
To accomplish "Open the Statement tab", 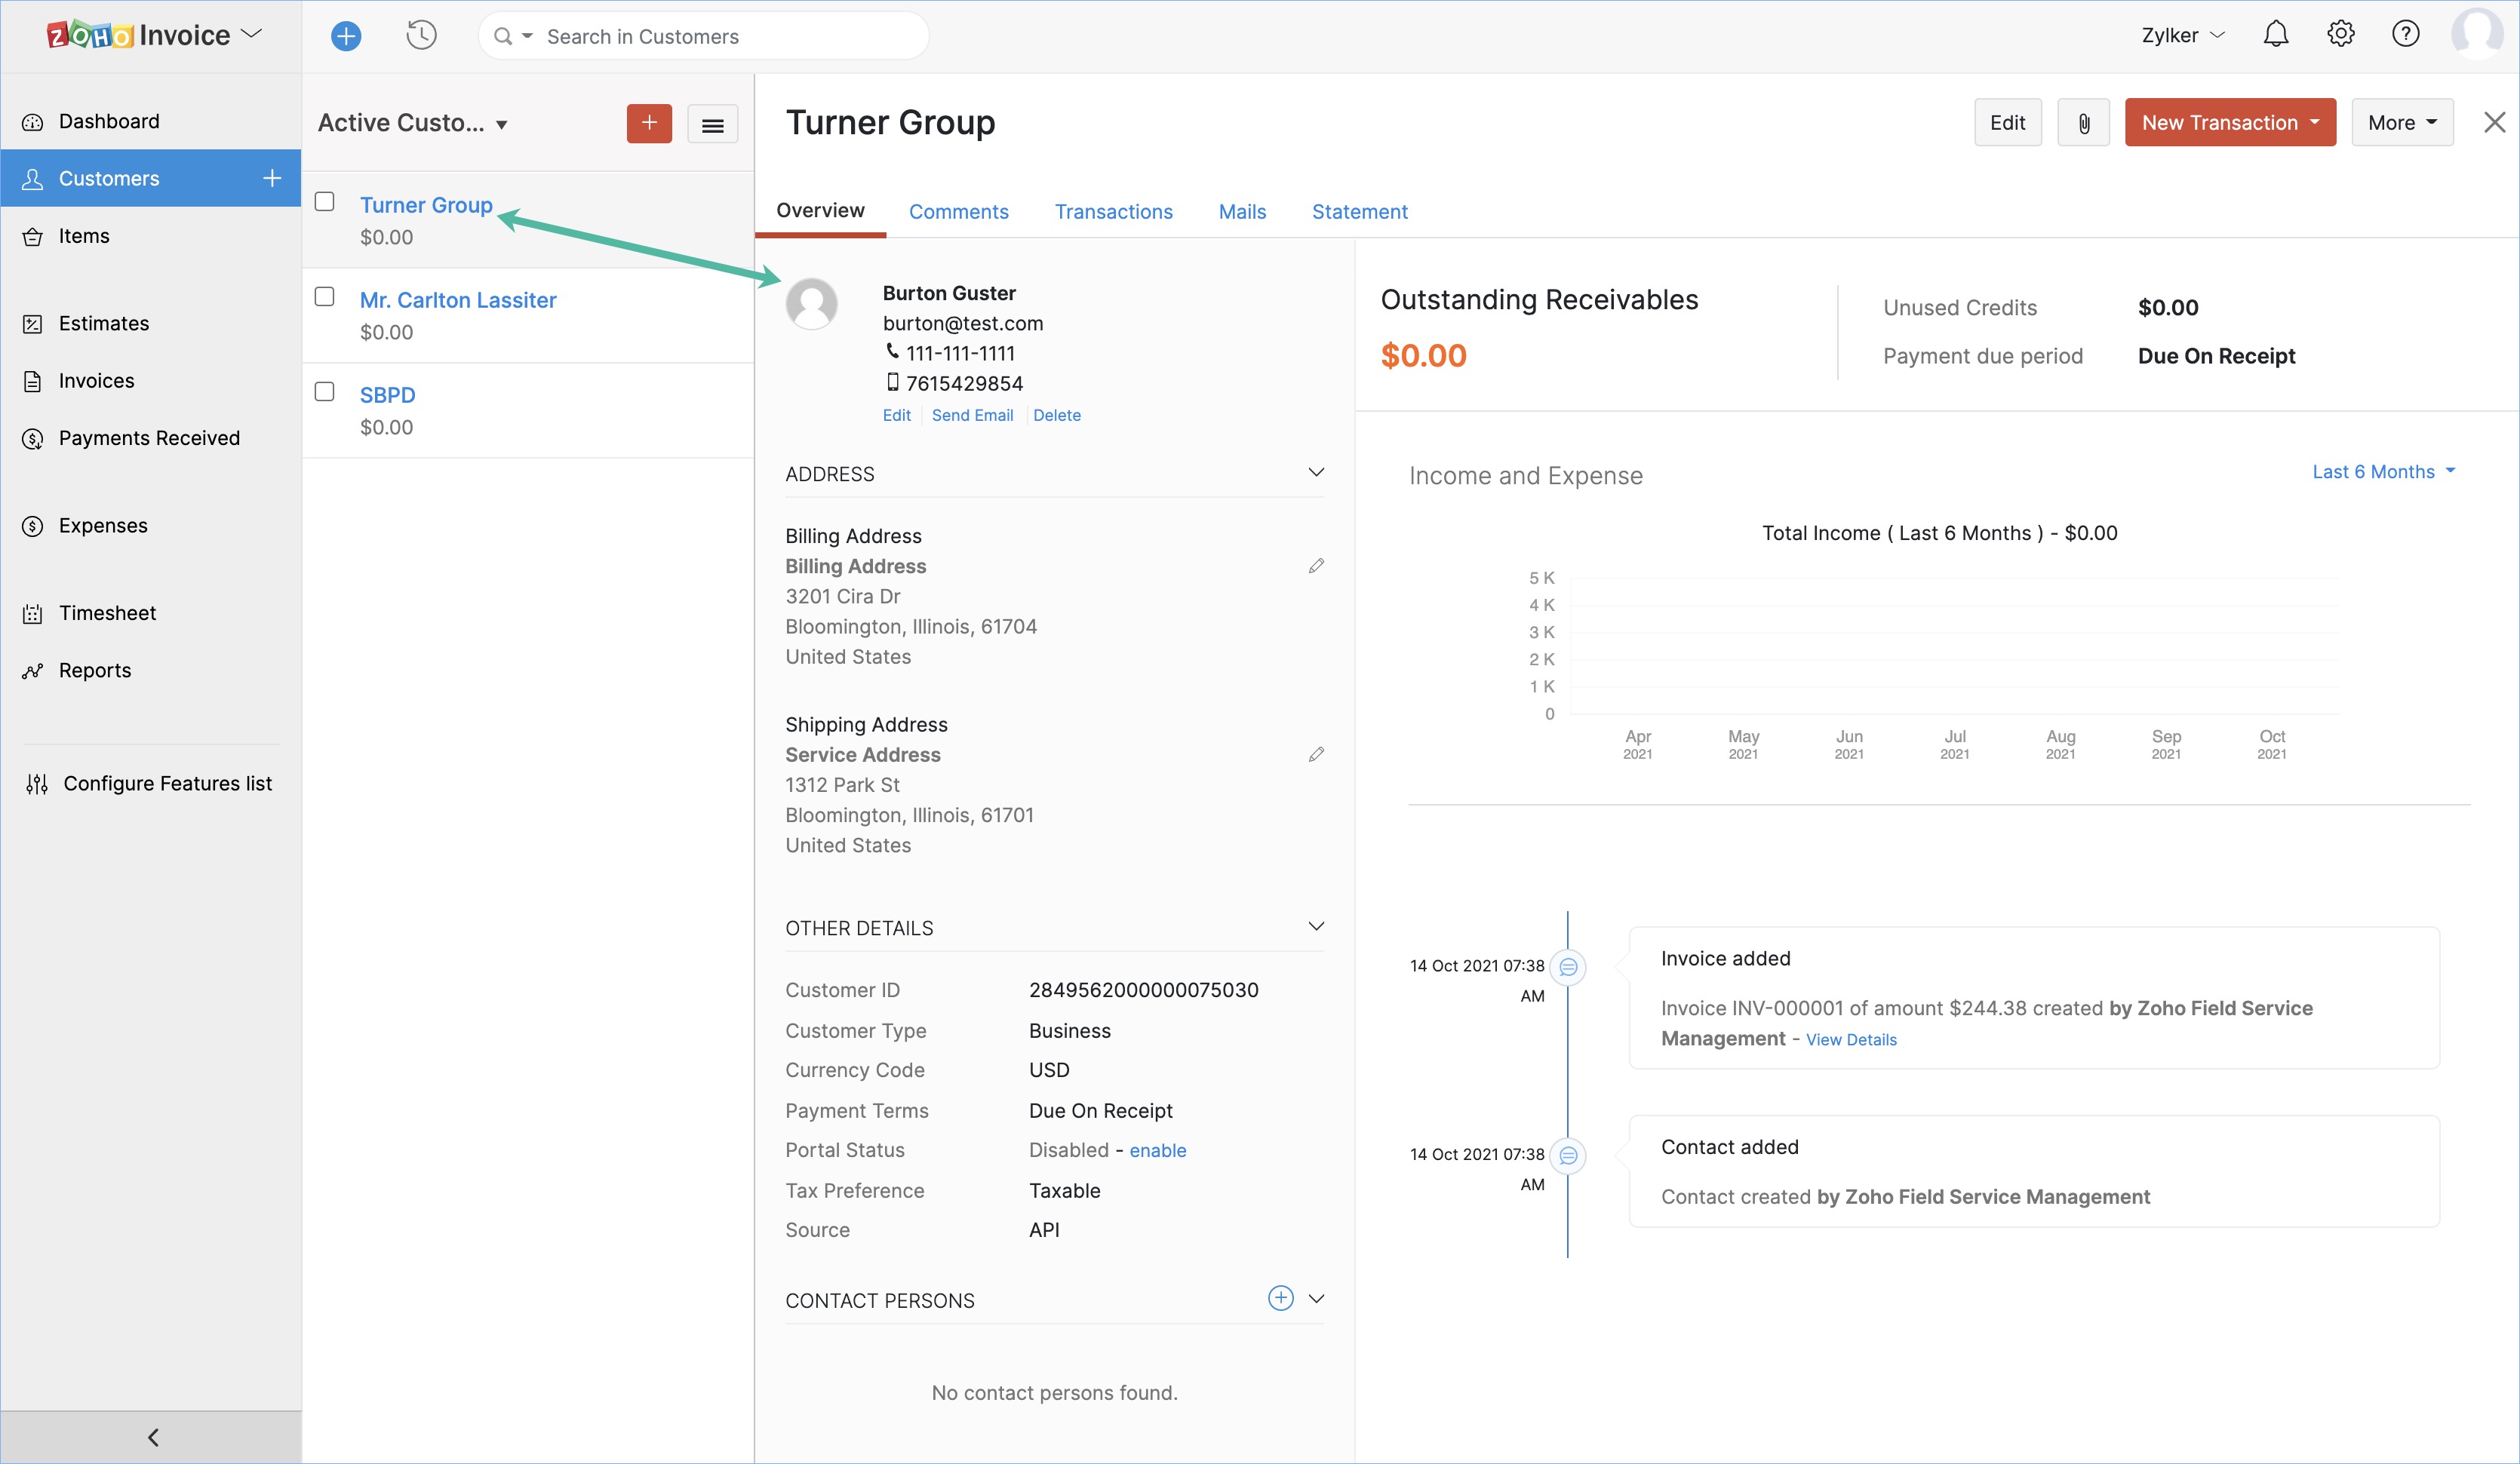I will coord(1359,212).
